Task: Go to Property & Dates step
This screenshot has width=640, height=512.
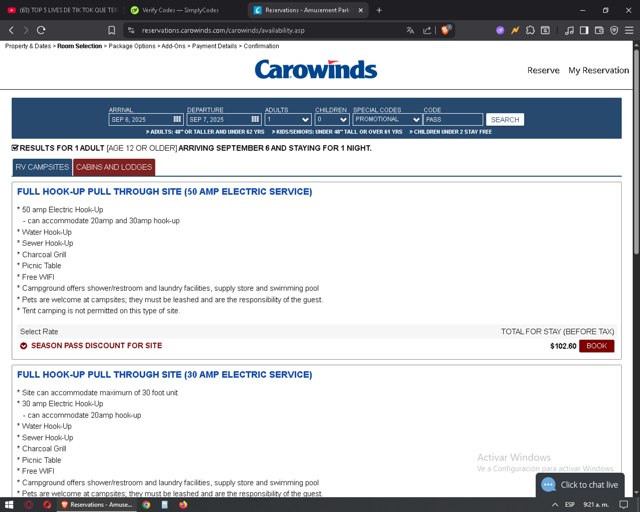Action: 28,46
